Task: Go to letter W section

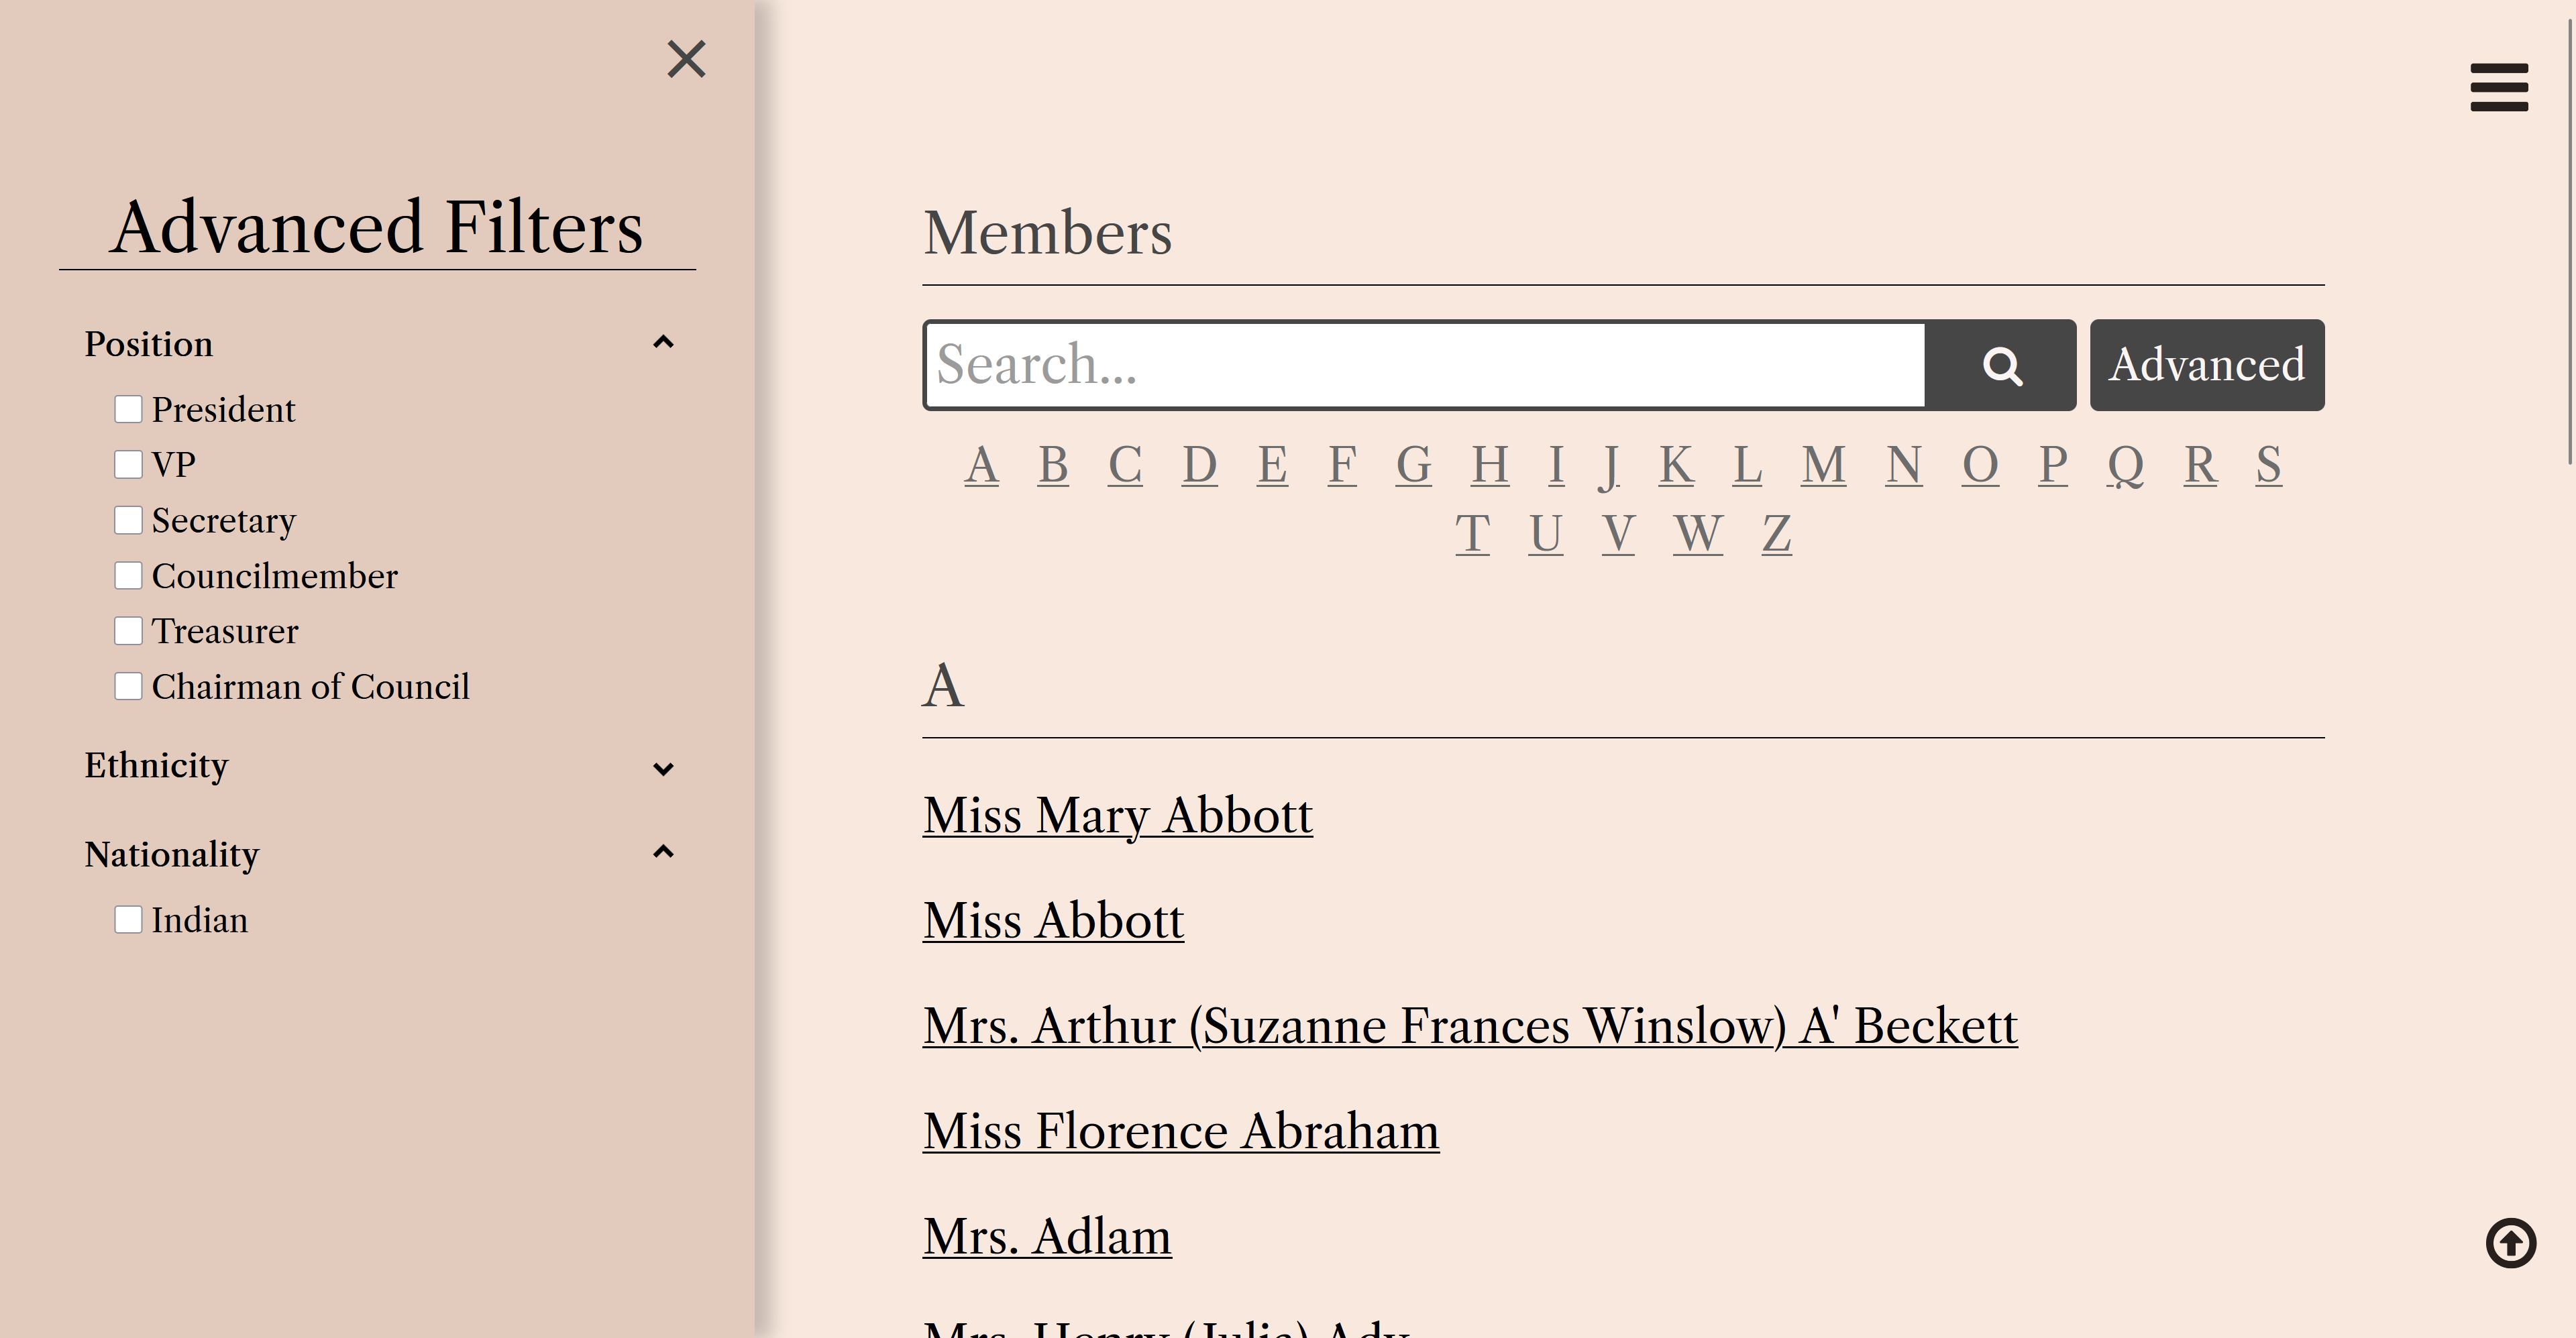Action: (x=1697, y=534)
